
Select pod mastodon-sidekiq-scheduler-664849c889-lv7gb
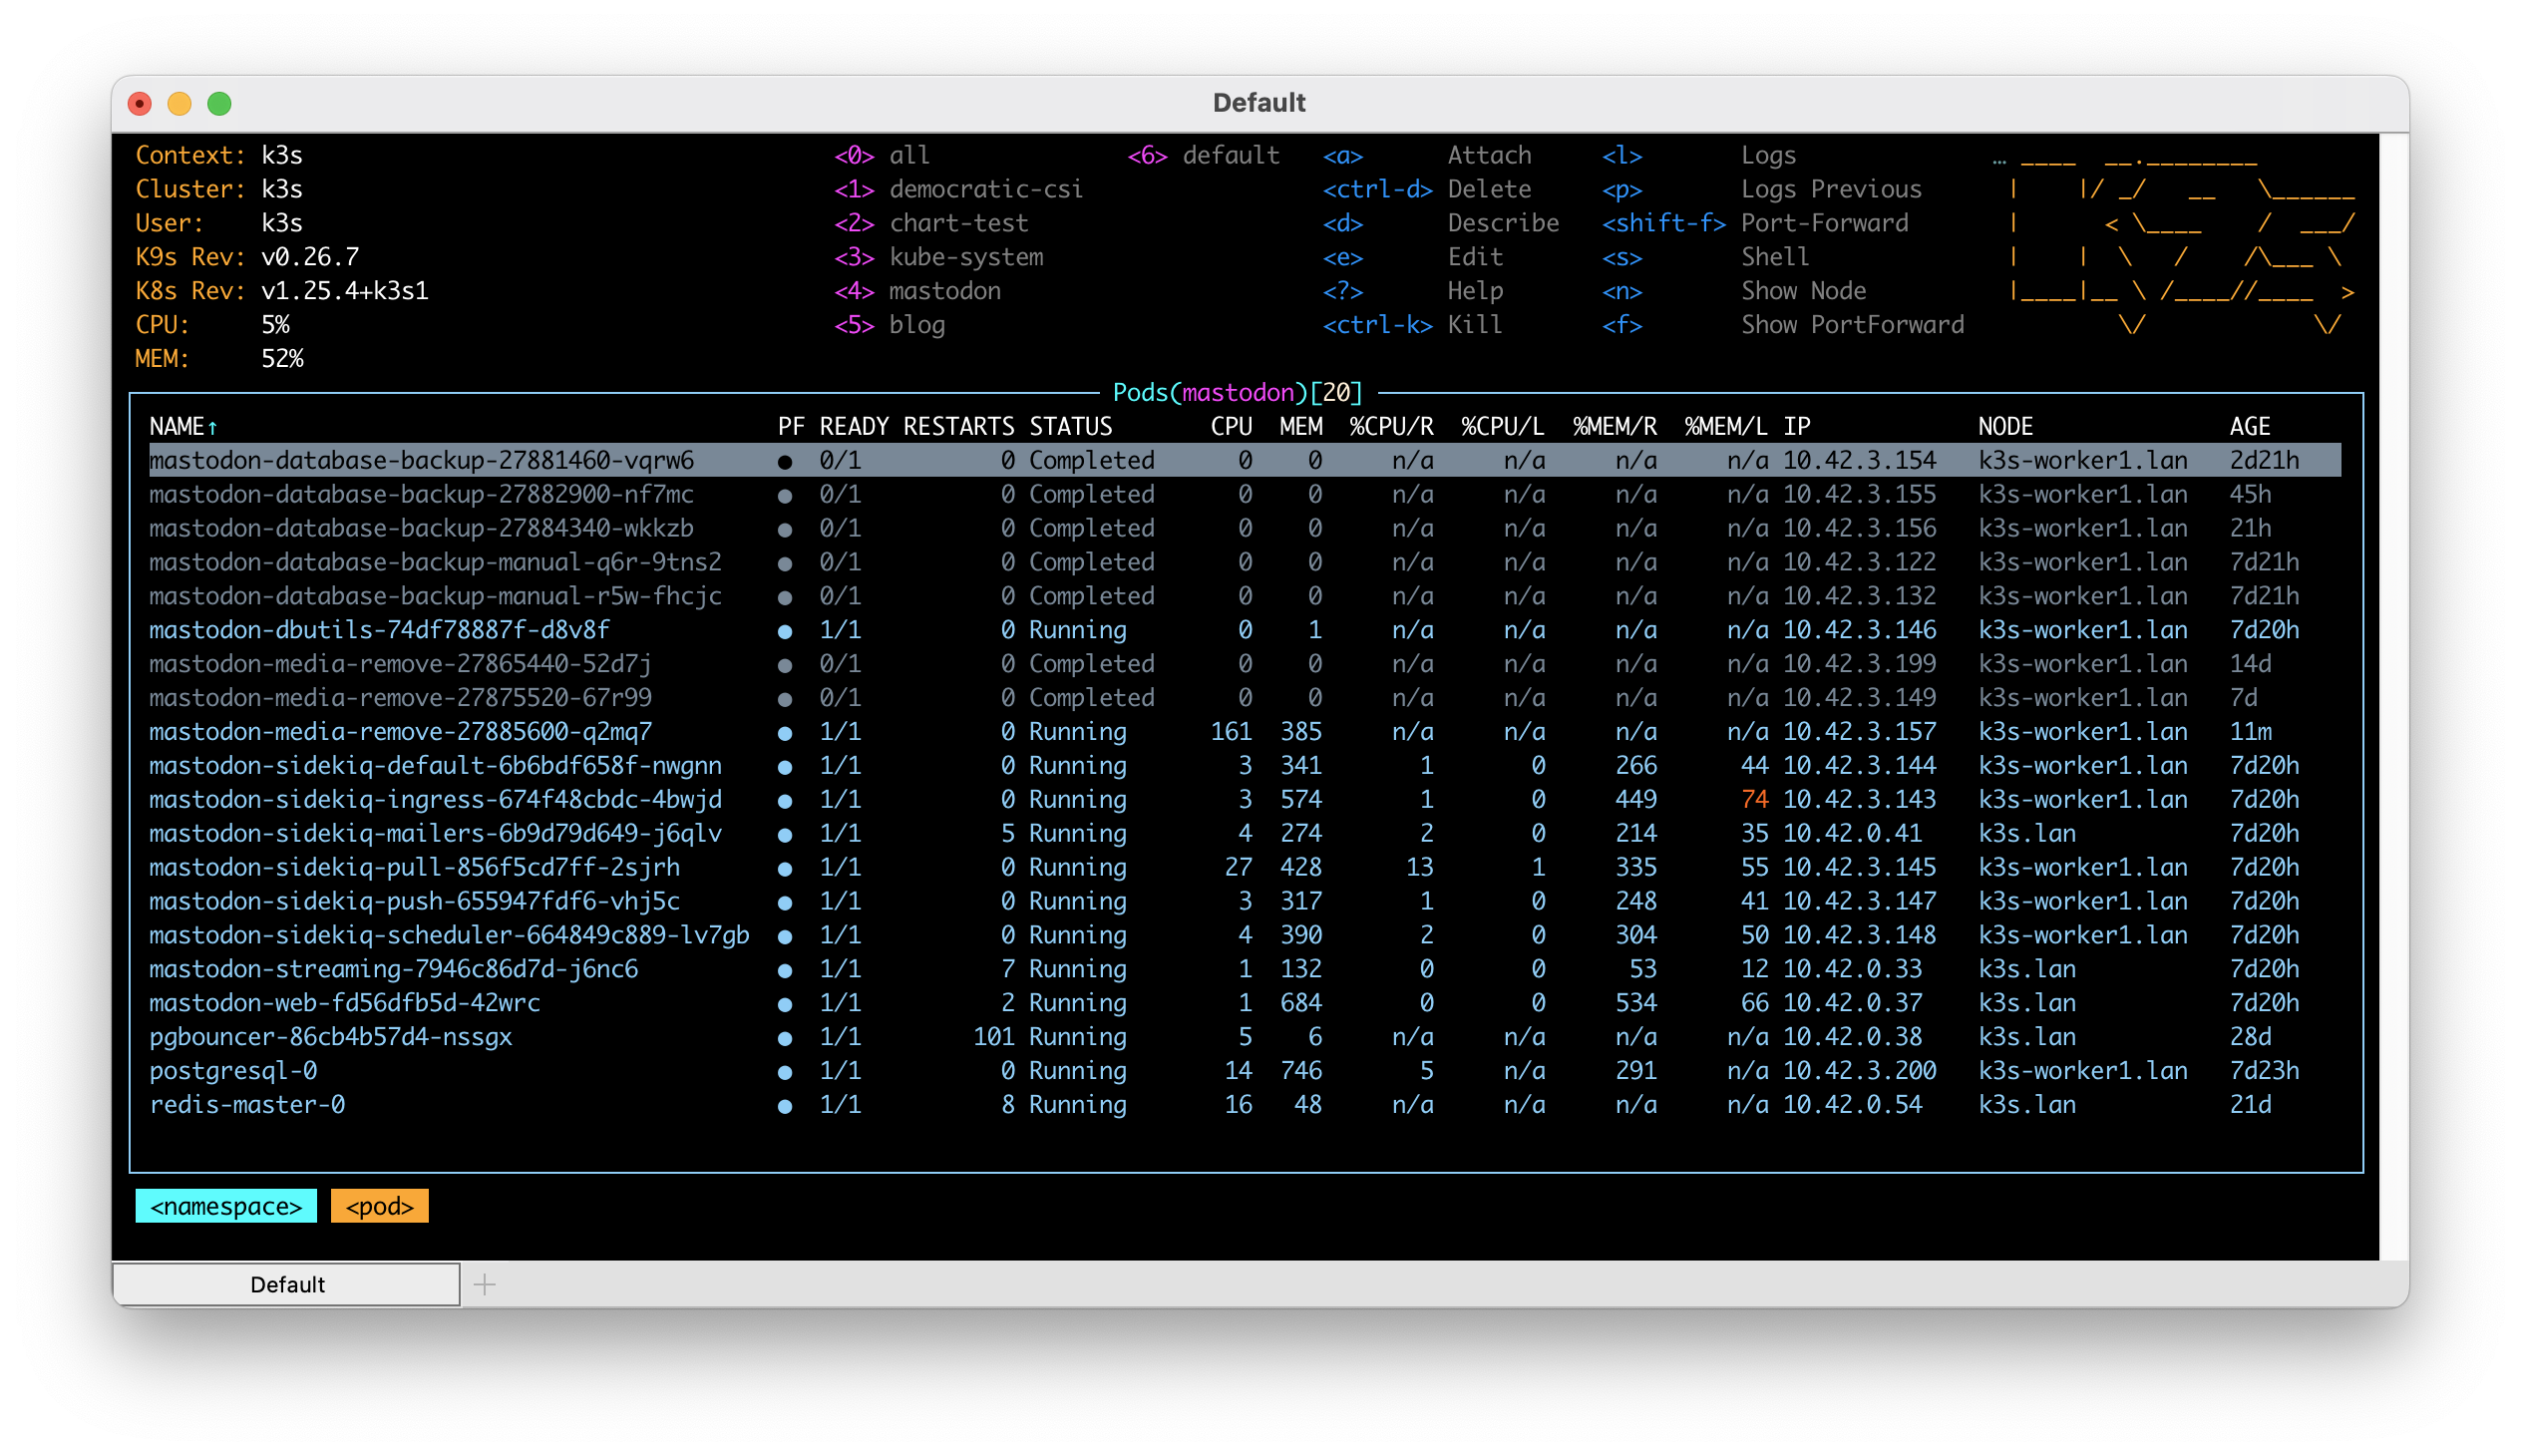coord(1244,936)
